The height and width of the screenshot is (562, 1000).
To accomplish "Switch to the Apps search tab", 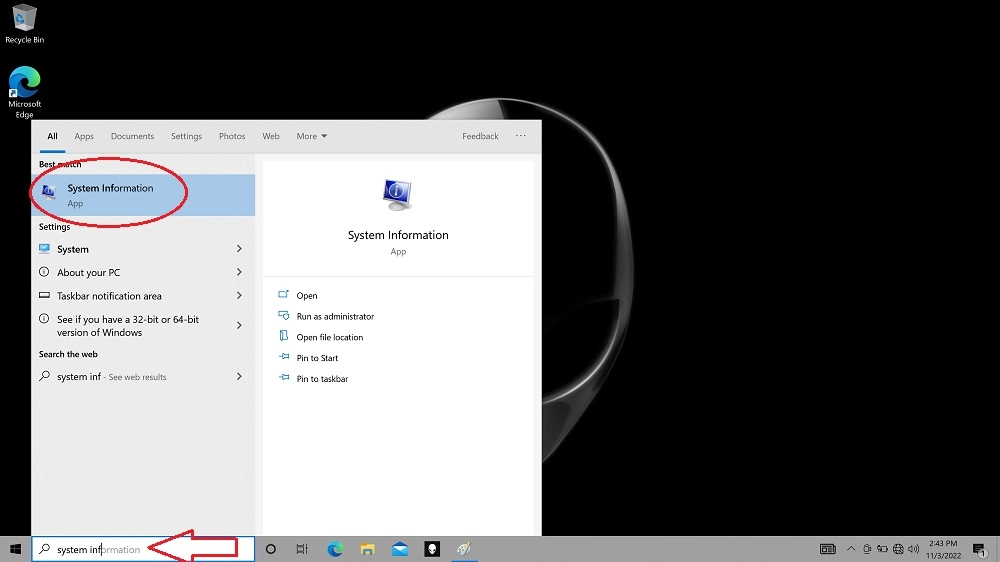I will tap(84, 136).
